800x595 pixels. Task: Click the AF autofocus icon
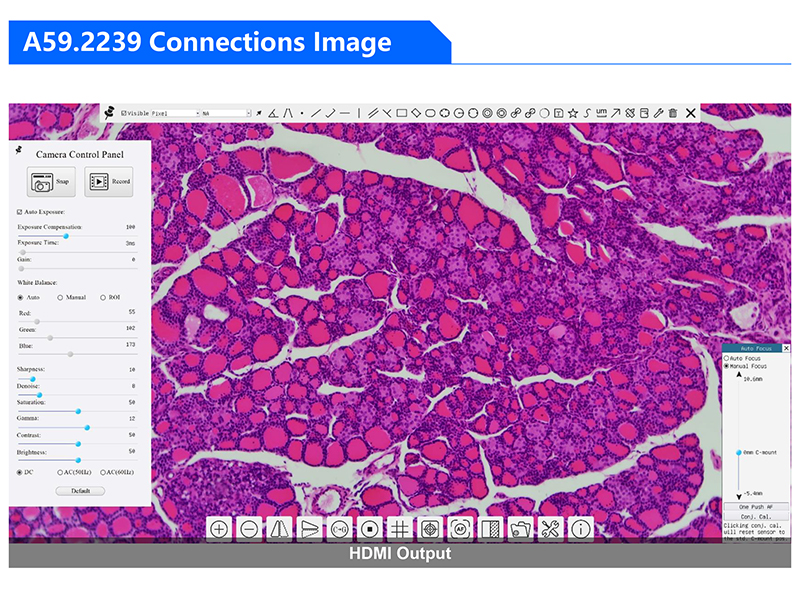pos(460,528)
